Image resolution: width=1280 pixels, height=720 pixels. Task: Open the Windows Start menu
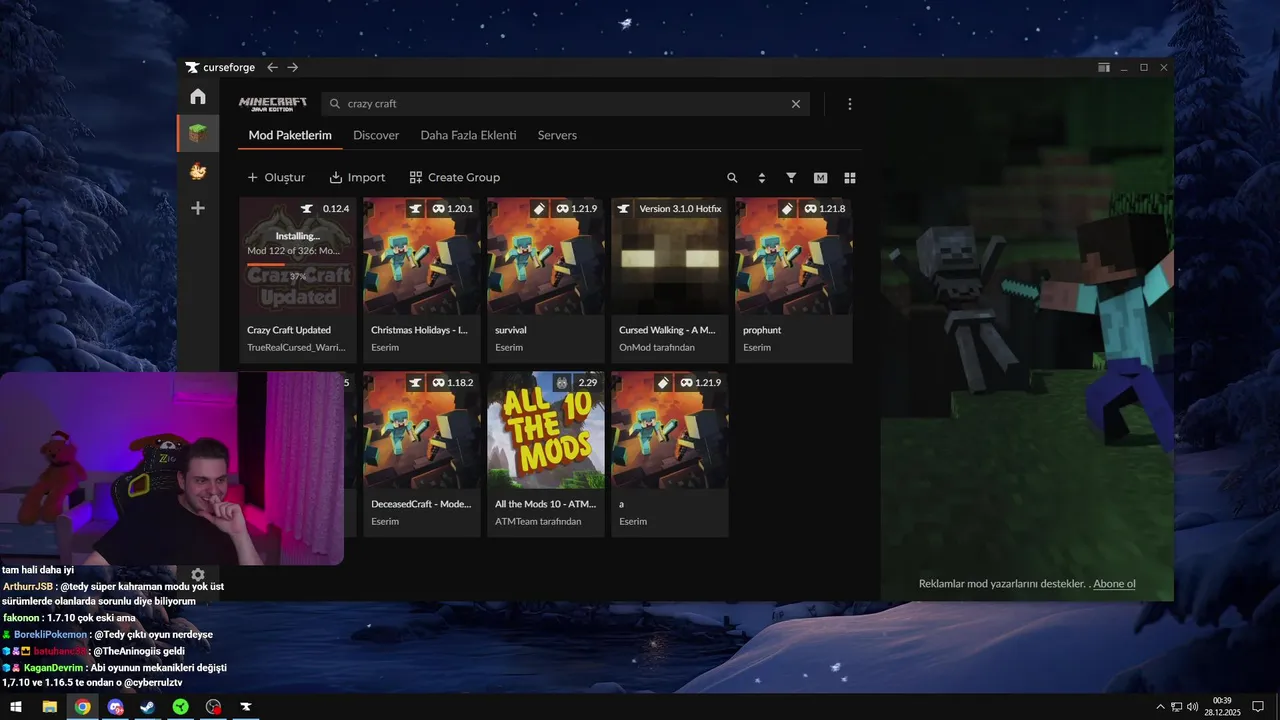(16, 707)
